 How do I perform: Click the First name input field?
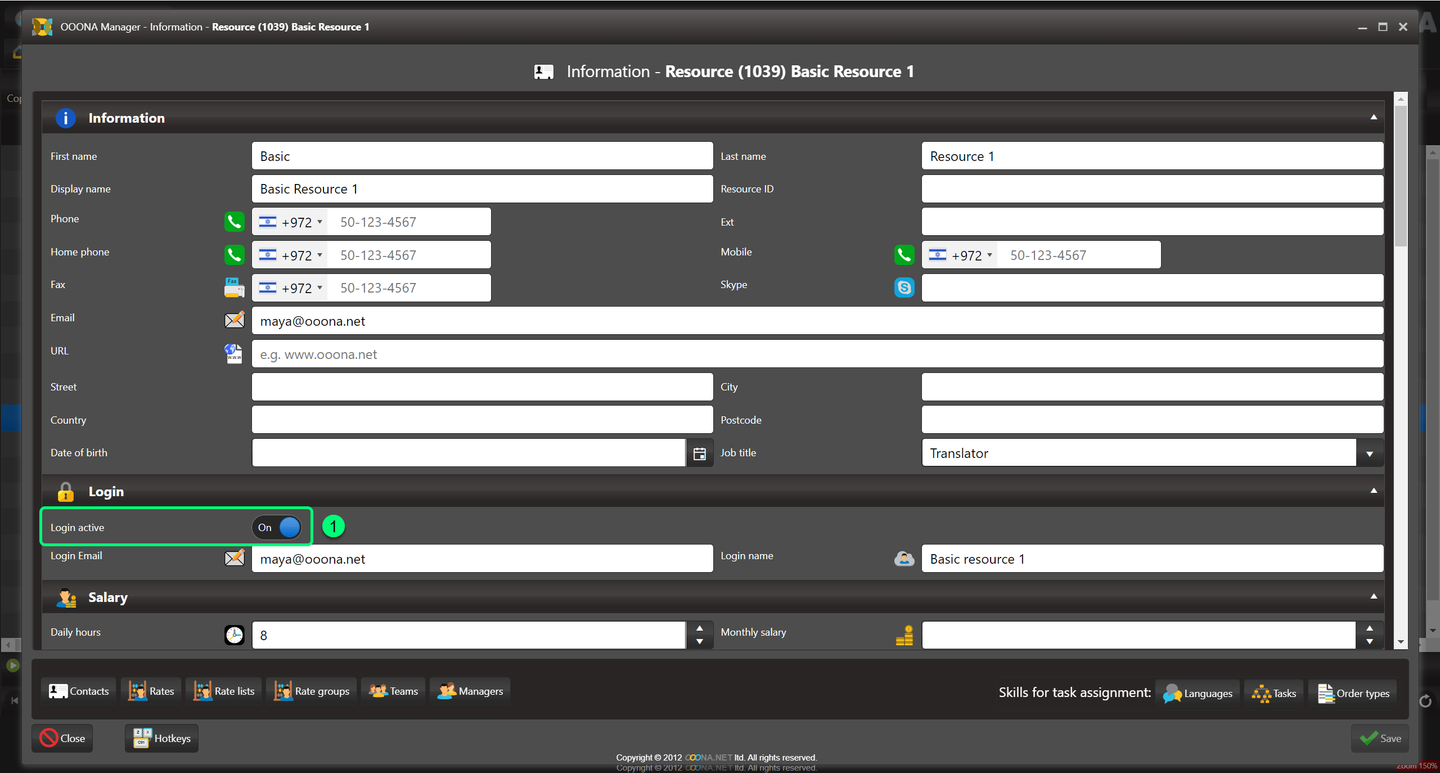click(x=482, y=156)
